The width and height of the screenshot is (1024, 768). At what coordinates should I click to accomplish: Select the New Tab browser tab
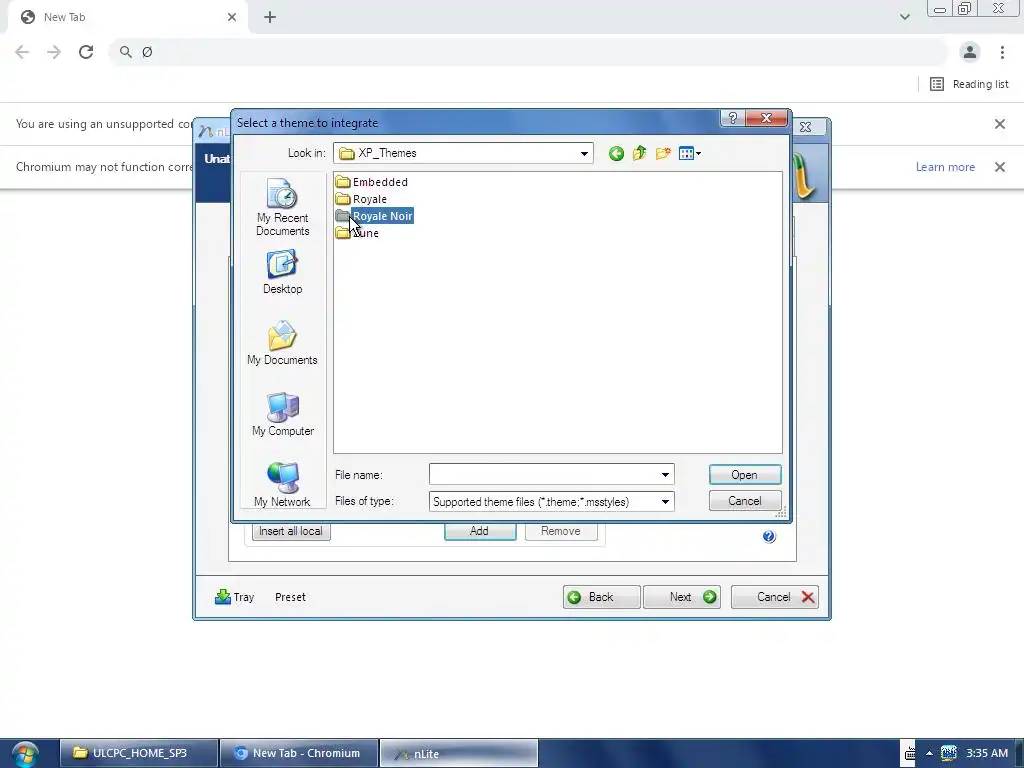[127, 17]
